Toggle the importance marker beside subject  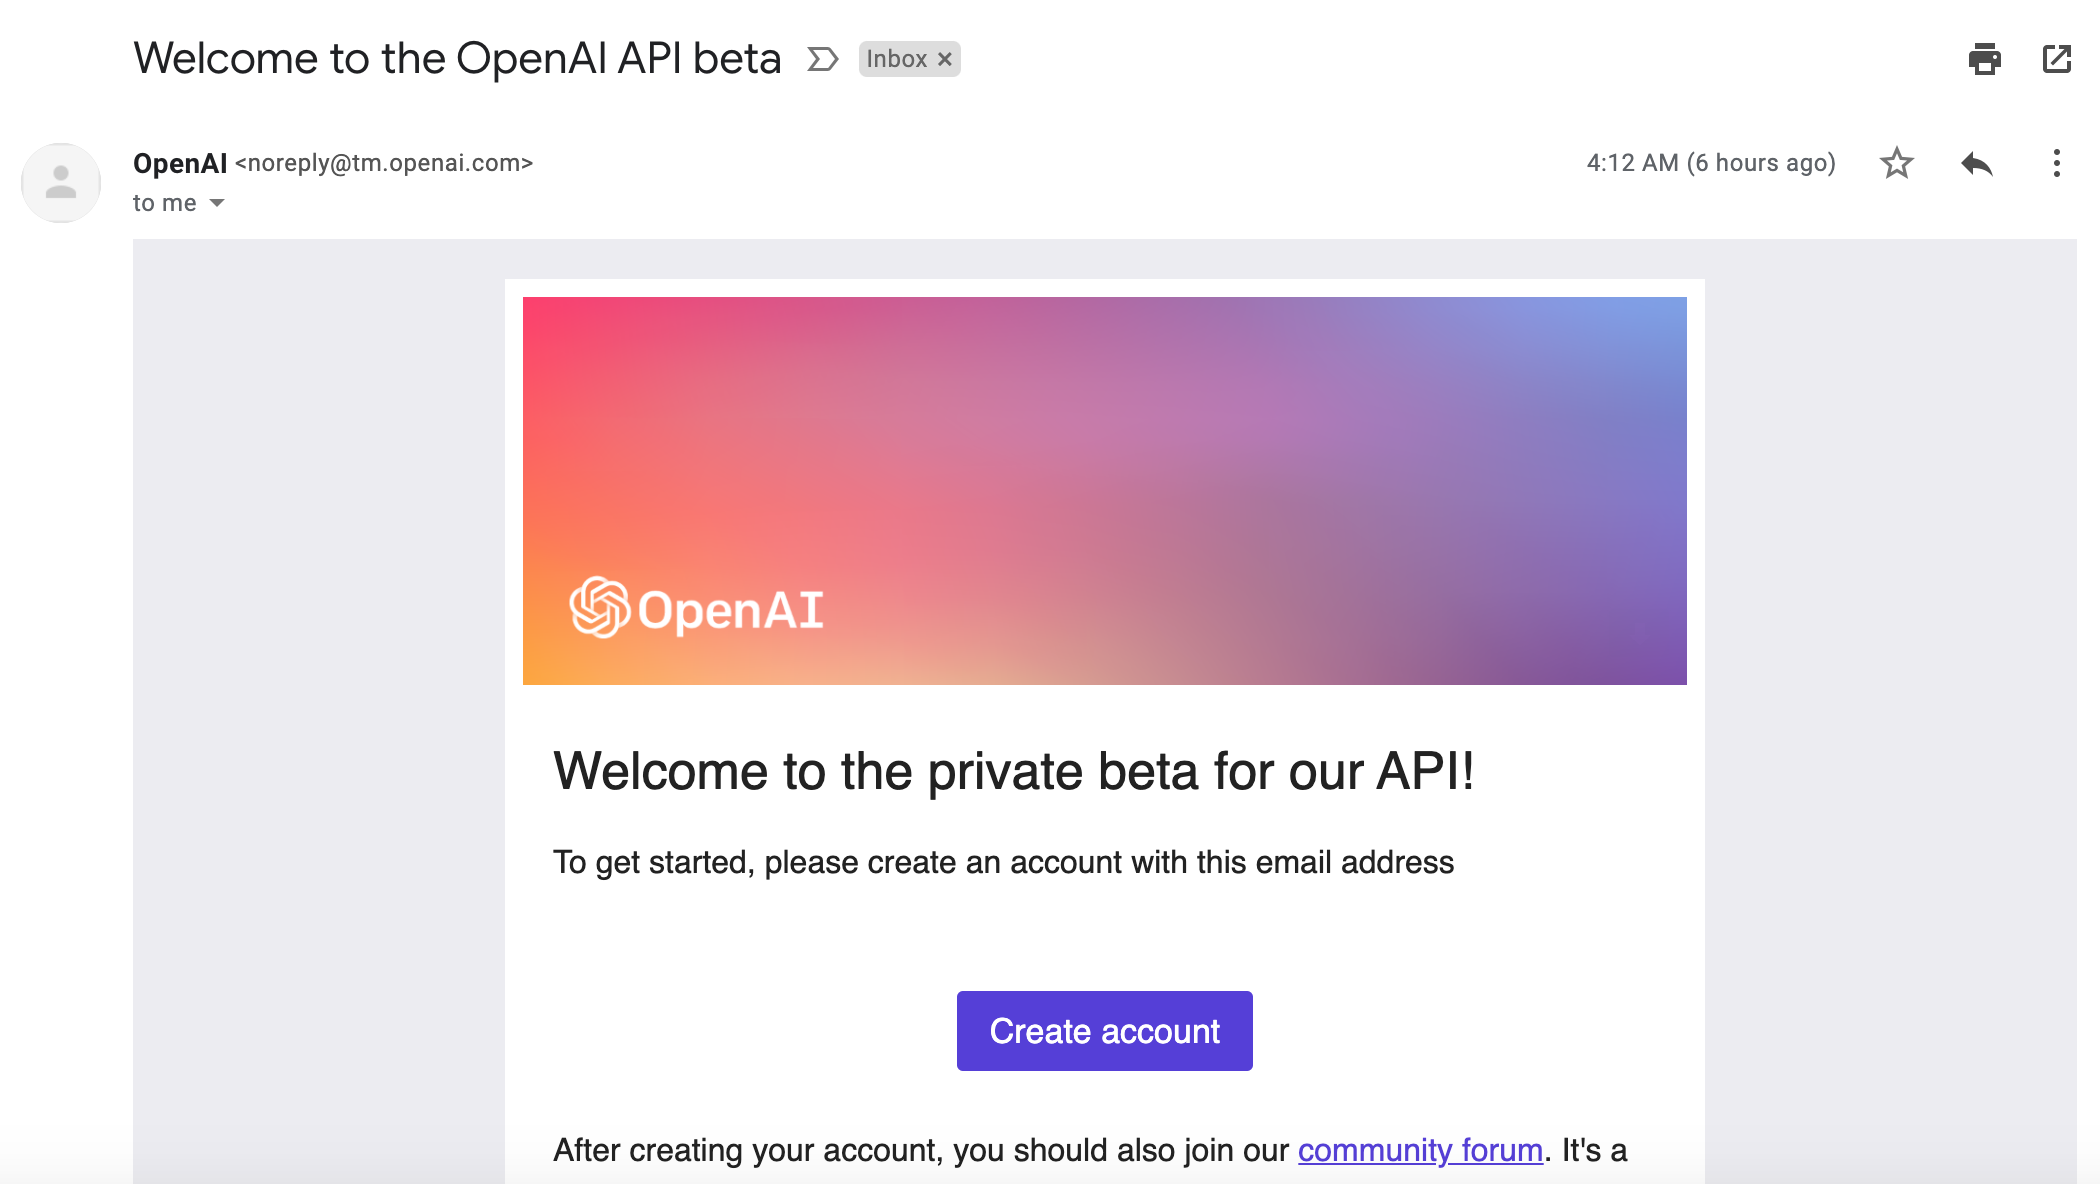(x=822, y=60)
